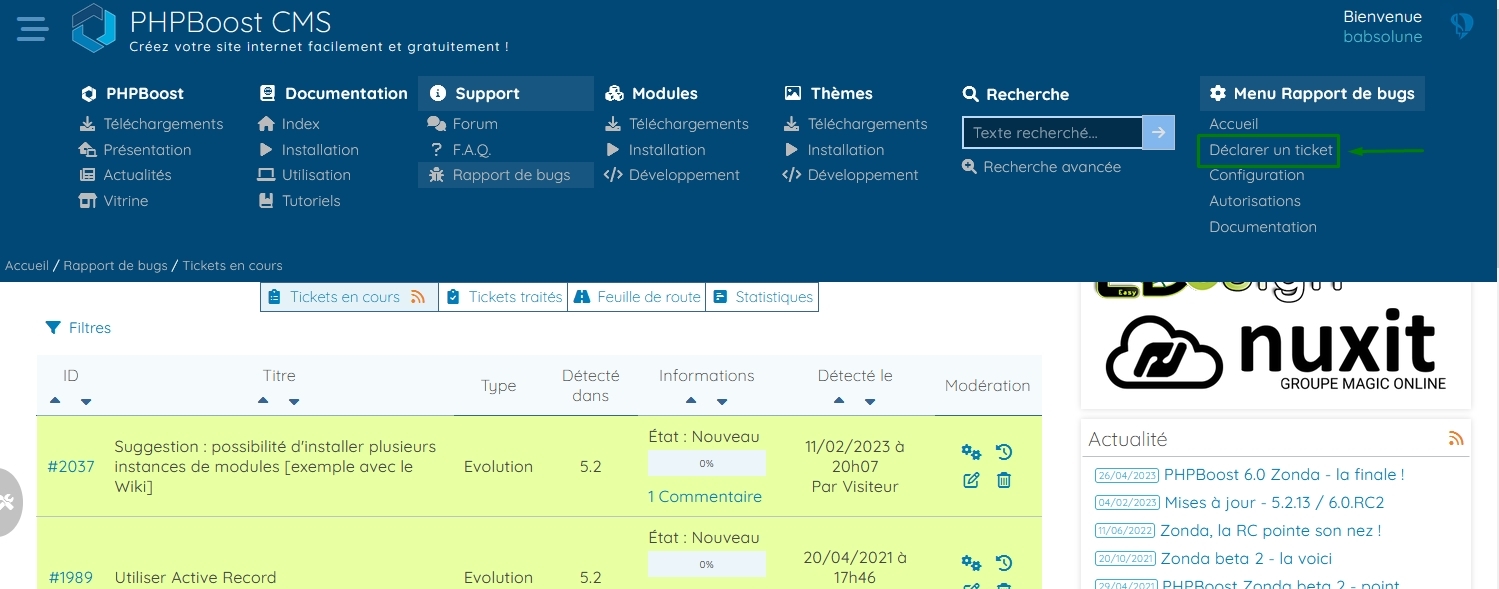This screenshot has height=589, width=1499.
Task: Switch to the Feuille de route tab
Action: [x=637, y=297]
